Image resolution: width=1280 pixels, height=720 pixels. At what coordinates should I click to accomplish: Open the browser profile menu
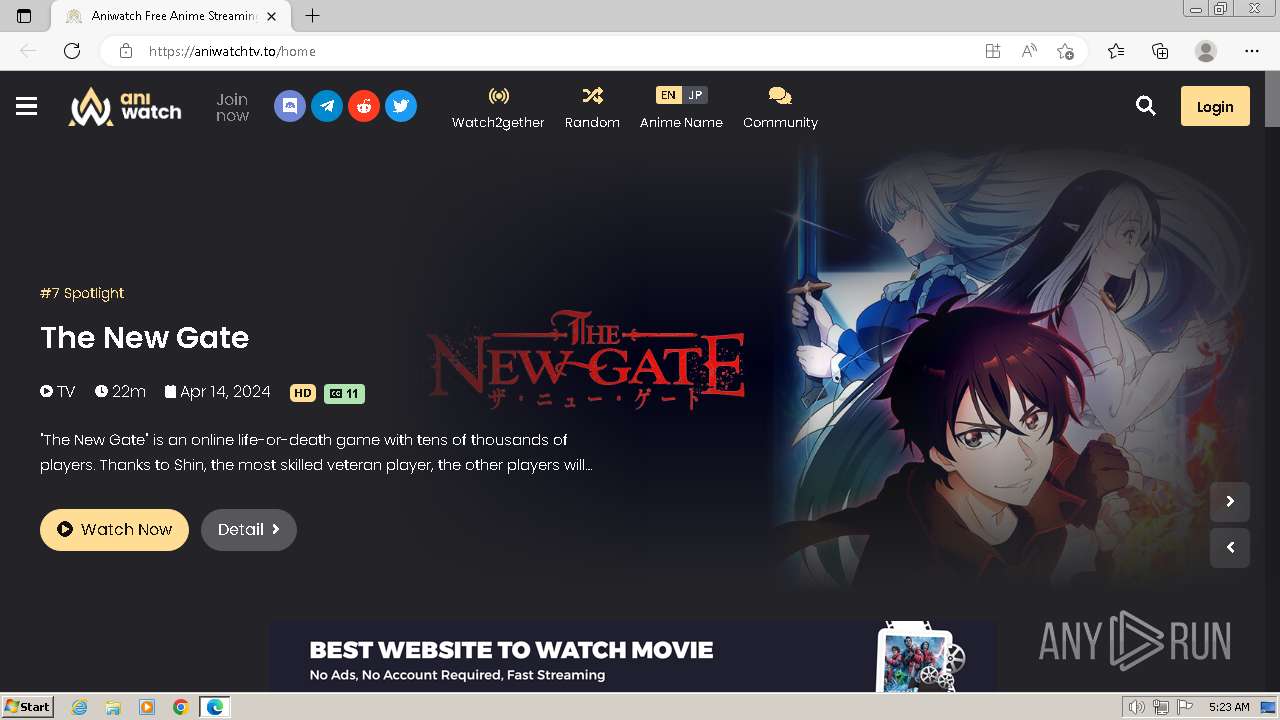coord(1206,51)
